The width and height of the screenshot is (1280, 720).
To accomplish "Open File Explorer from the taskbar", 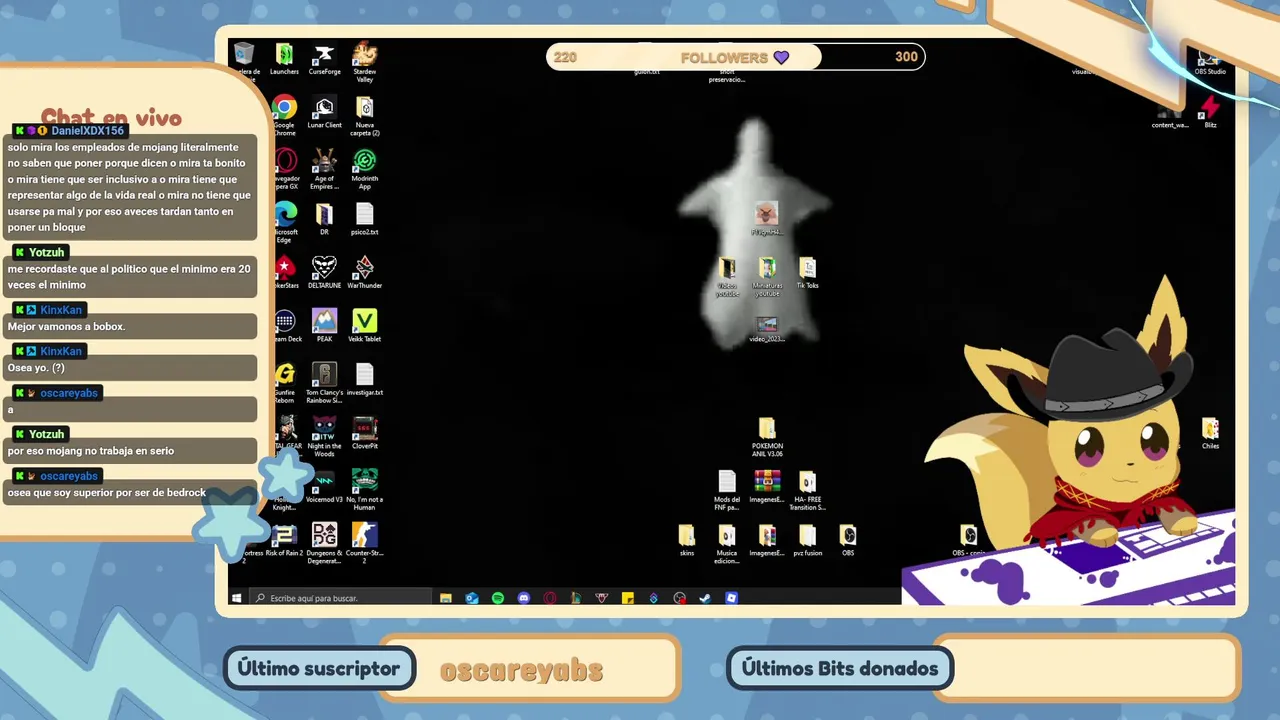I will click(x=446, y=598).
